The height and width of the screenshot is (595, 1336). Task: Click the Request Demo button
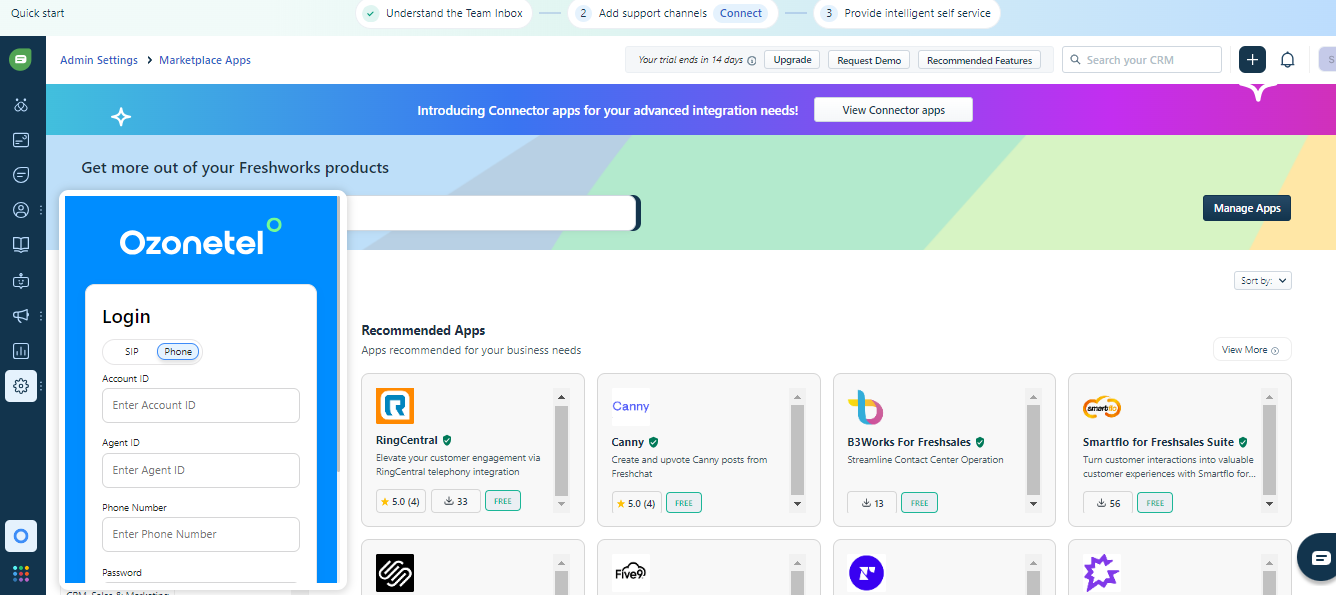[x=869, y=60]
